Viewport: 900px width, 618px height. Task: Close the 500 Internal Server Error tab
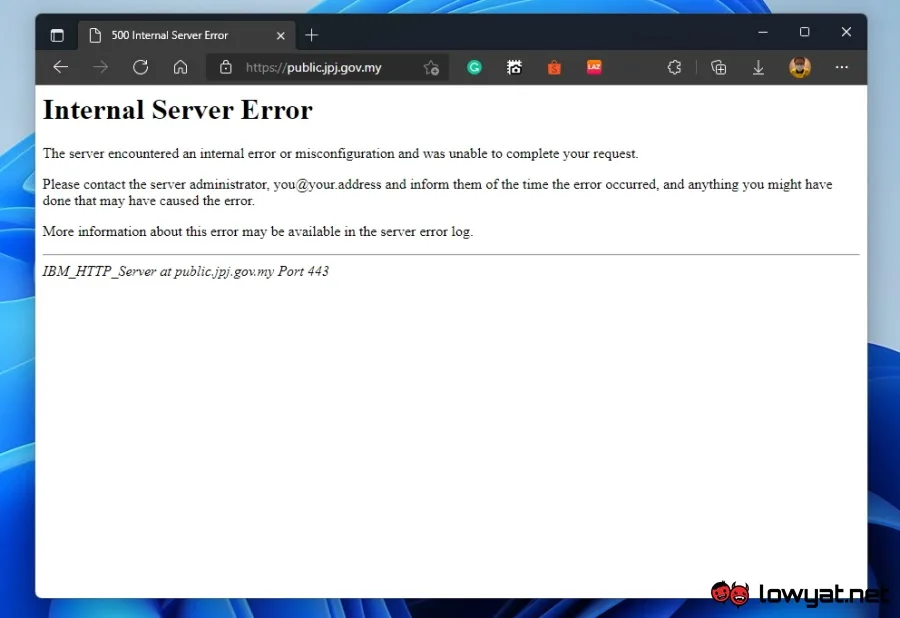click(281, 36)
